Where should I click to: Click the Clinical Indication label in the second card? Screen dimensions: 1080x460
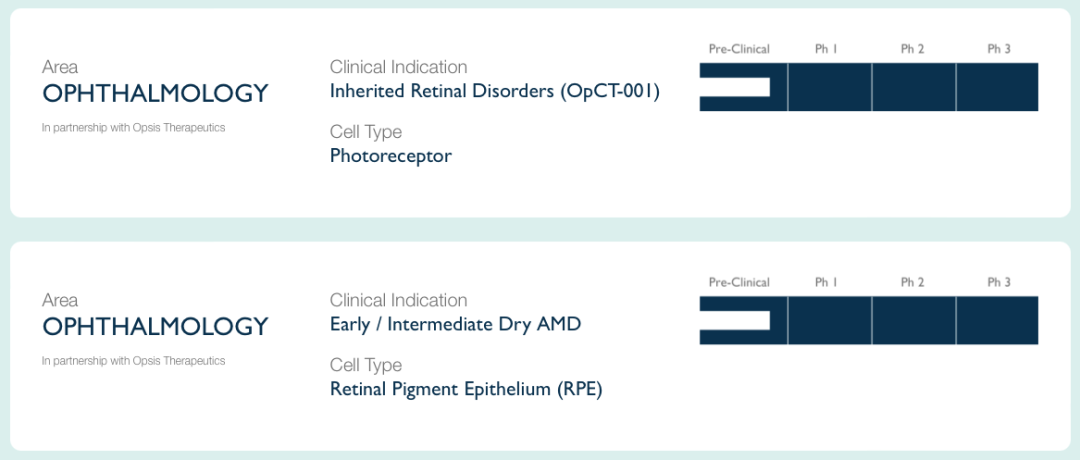[x=399, y=300]
